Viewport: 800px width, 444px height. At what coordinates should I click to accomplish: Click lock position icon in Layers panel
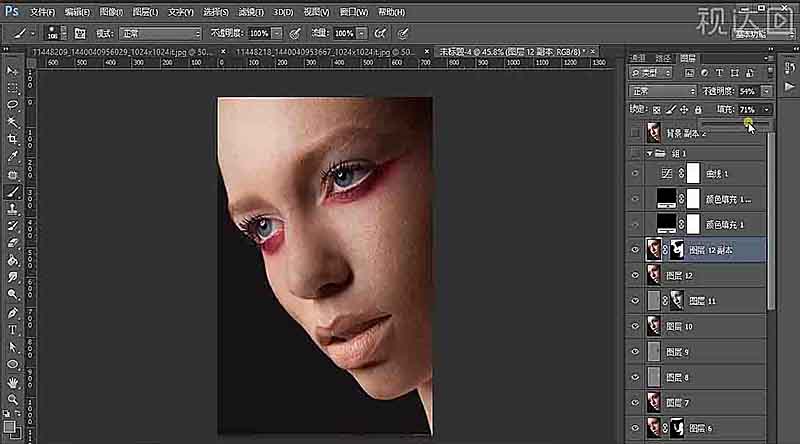point(684,109)
